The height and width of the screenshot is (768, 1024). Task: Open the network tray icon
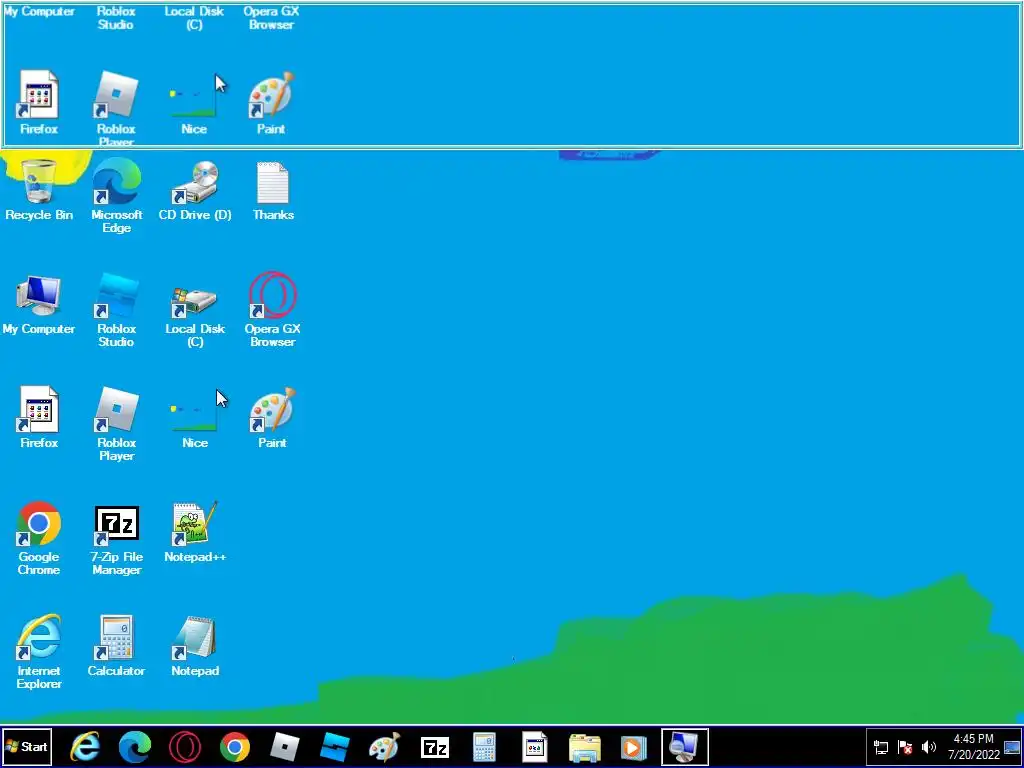coord(881,747)
